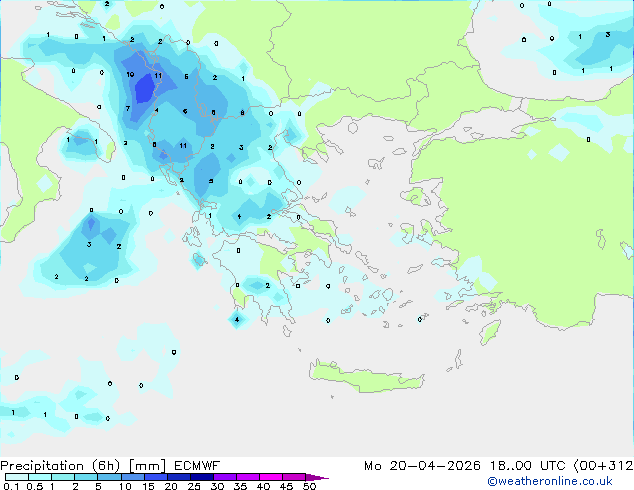Click the "0.5" legend label
This screenshot has height=490, width=634.
(35, 486)
